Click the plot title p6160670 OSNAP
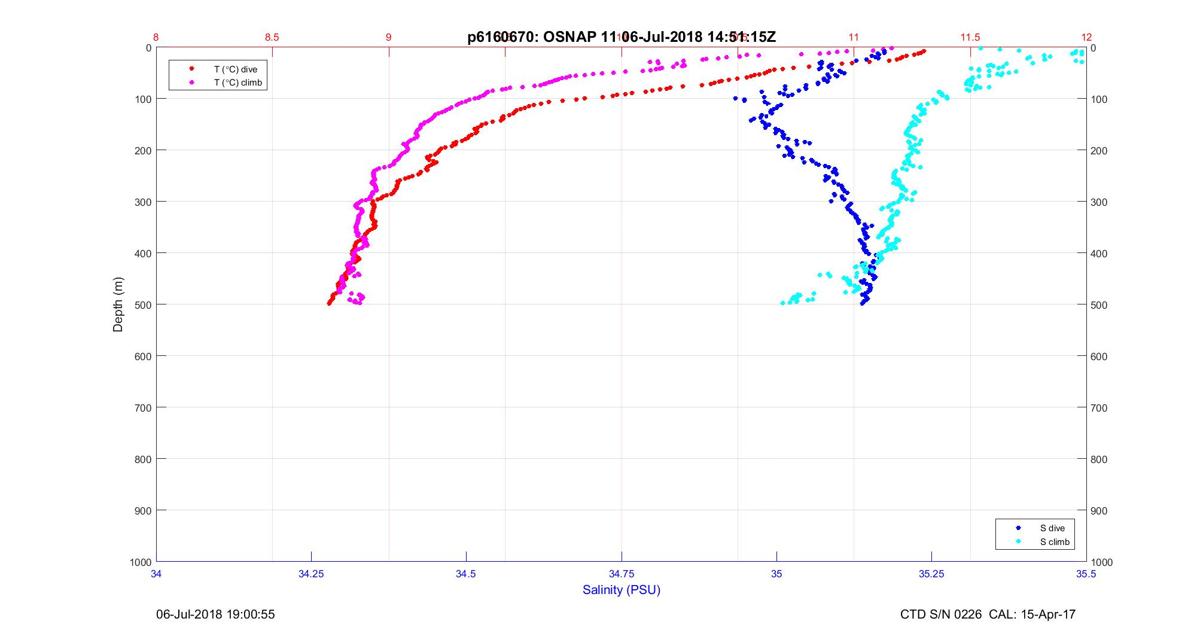The height and width of the screenshot is (632, 1200). (621, 37)
